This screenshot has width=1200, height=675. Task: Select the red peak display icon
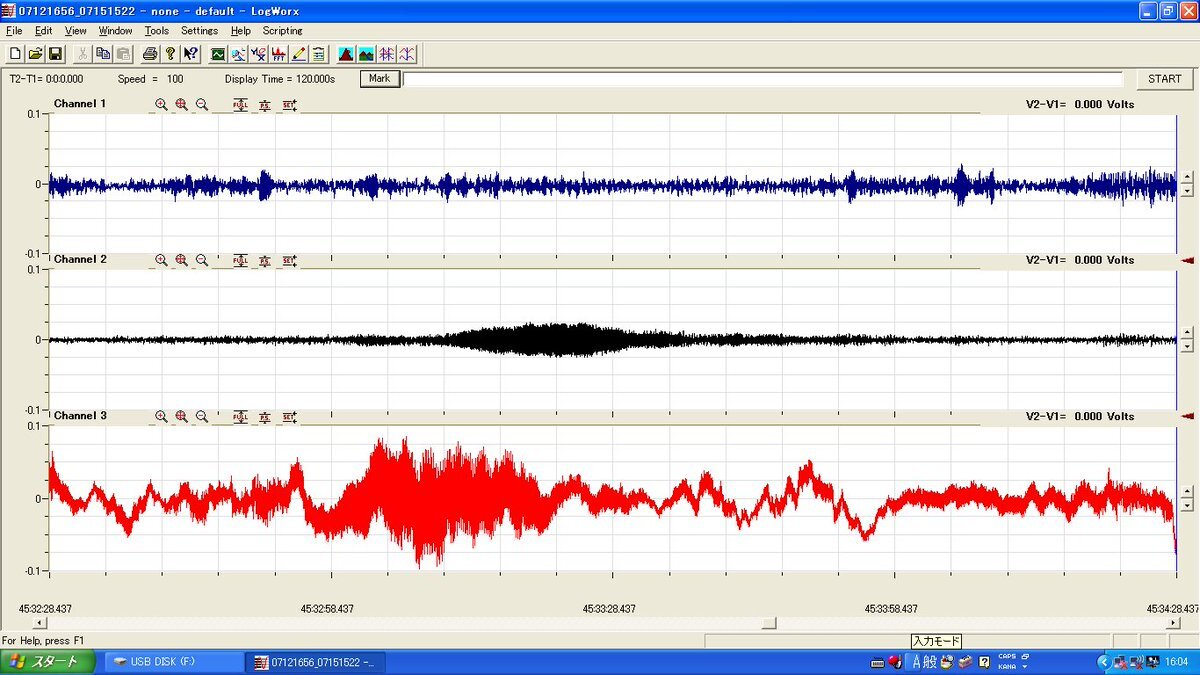tap(346, 54)
